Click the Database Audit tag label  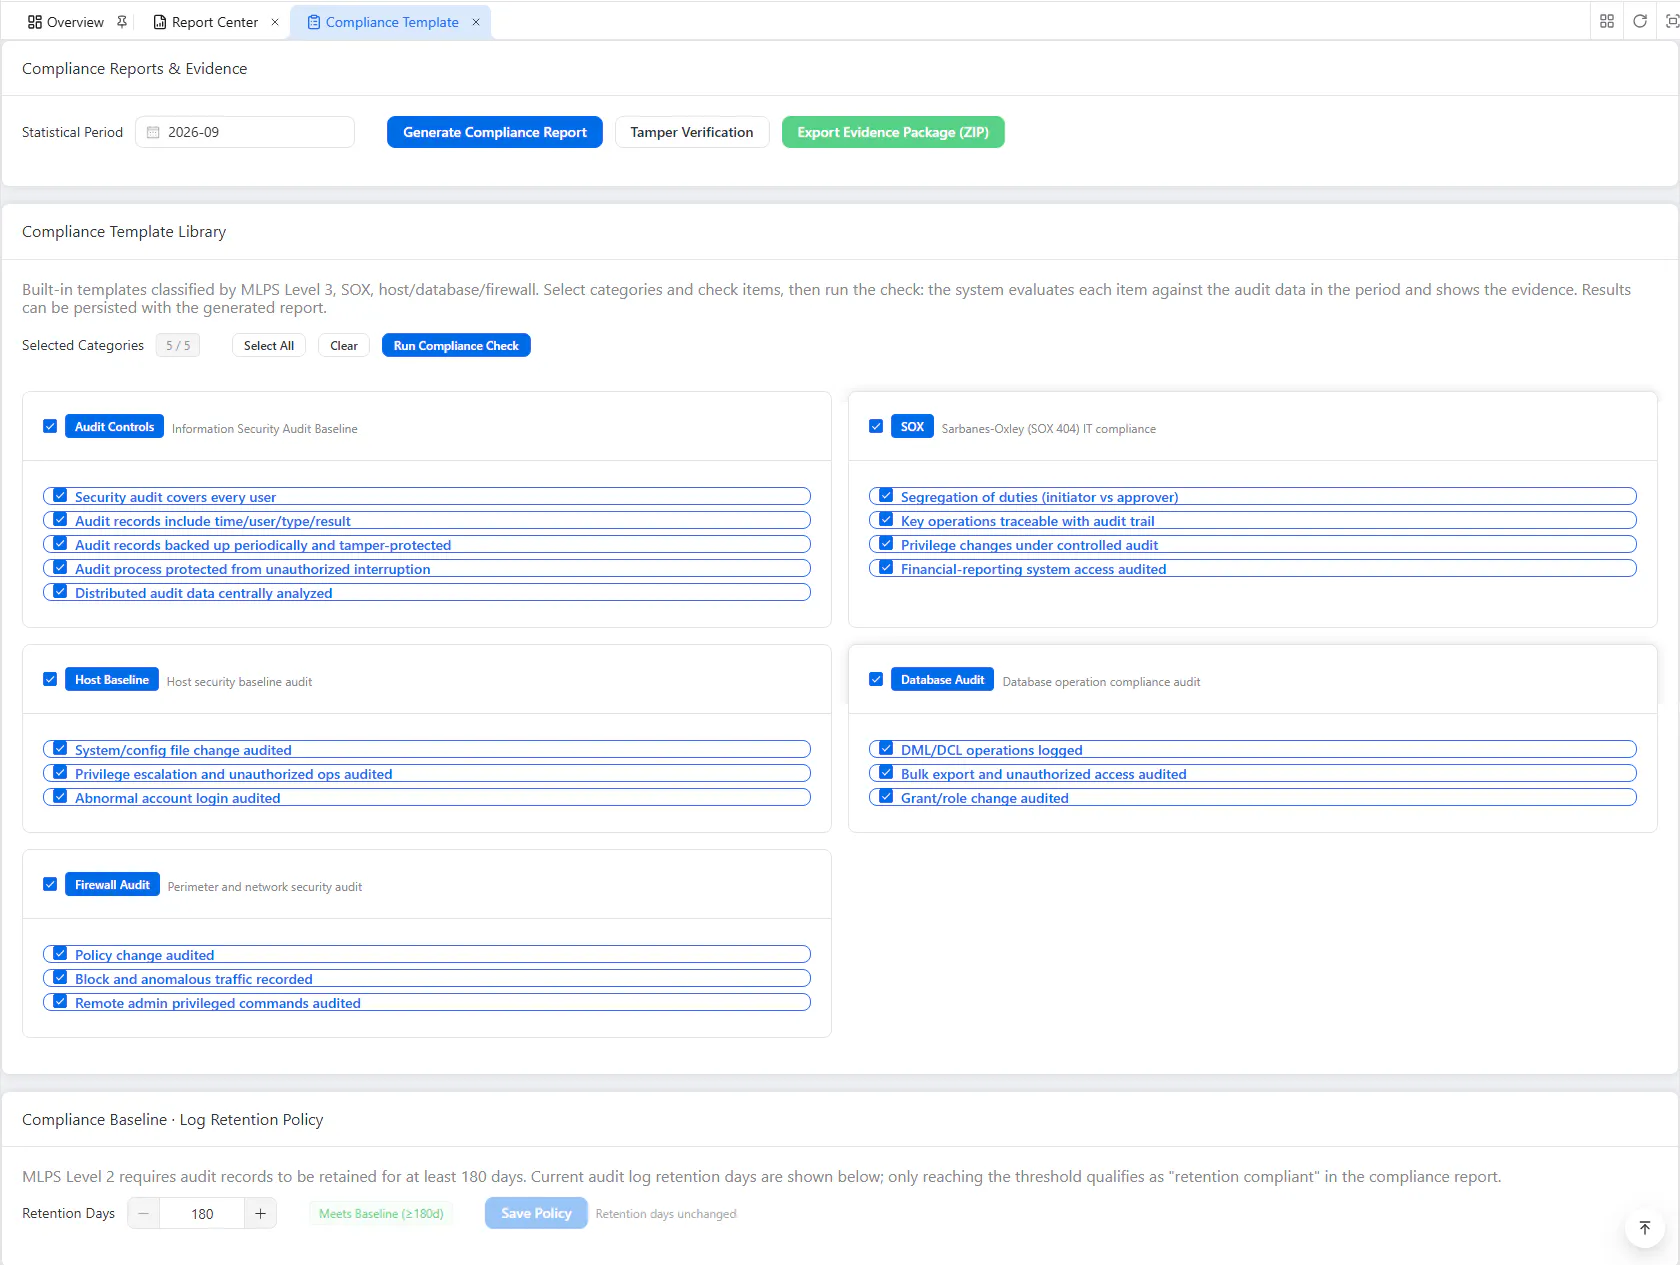[942, 679]
